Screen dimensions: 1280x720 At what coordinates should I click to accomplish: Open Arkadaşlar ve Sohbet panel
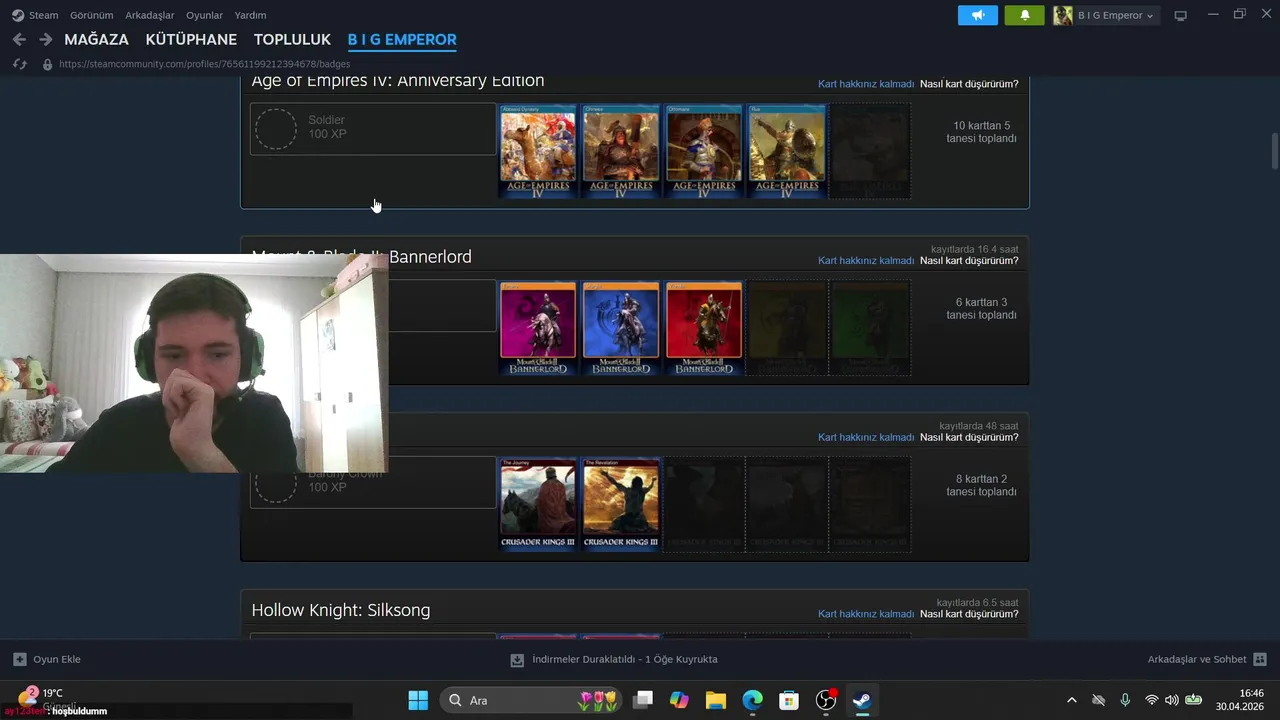1207,659
